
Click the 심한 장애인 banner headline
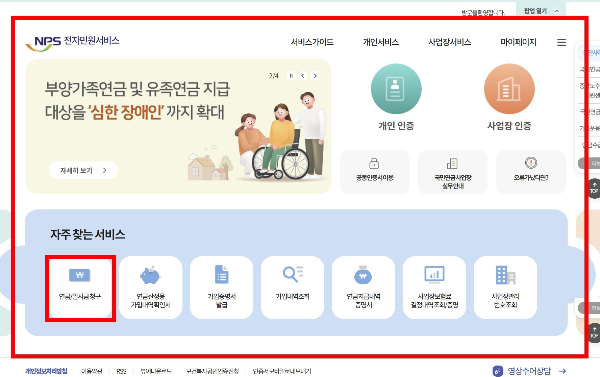(126, 113)
